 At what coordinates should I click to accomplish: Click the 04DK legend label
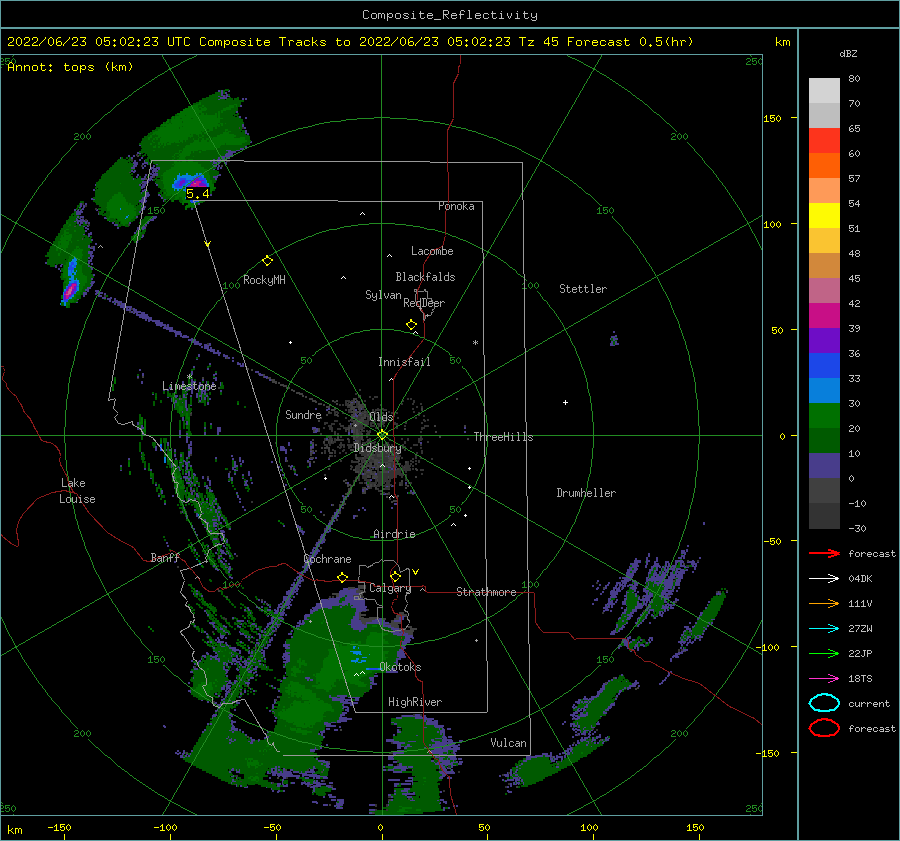click(860, 579)
